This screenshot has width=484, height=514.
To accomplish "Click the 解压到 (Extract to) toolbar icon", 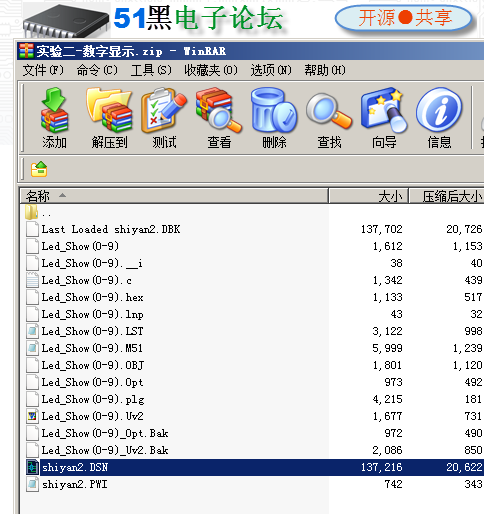I will click(x=109, y=110).
